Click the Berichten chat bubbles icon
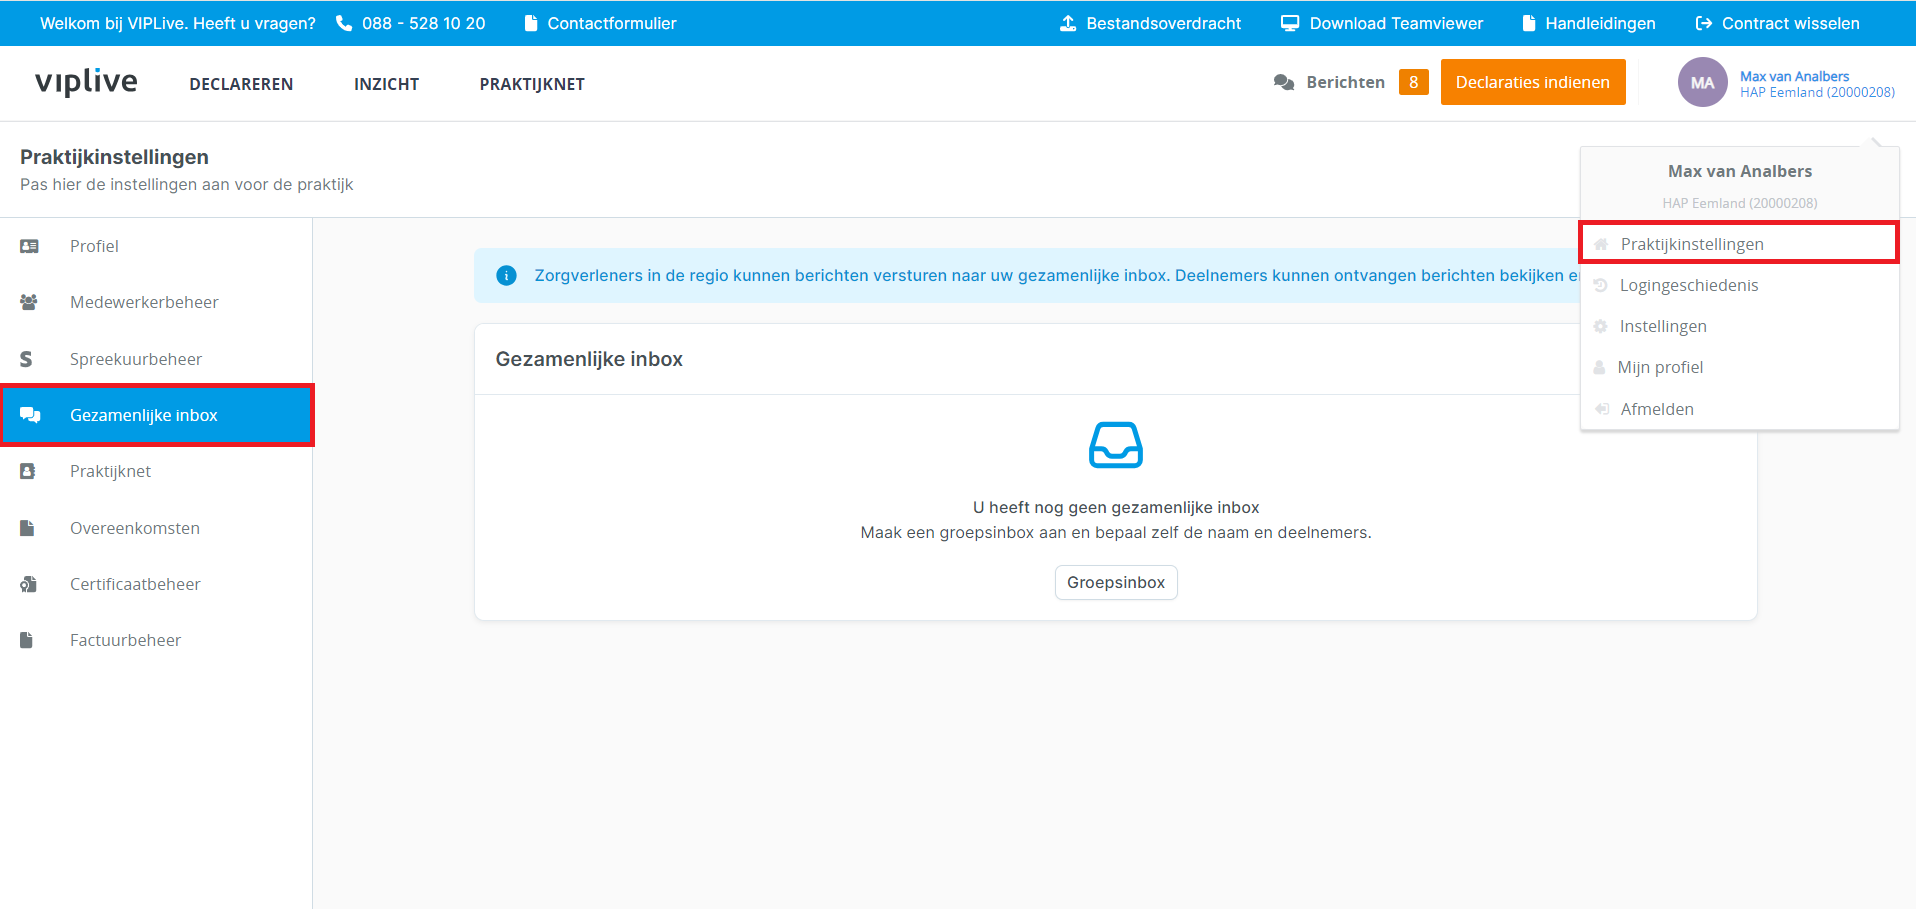 [1284, 83]
